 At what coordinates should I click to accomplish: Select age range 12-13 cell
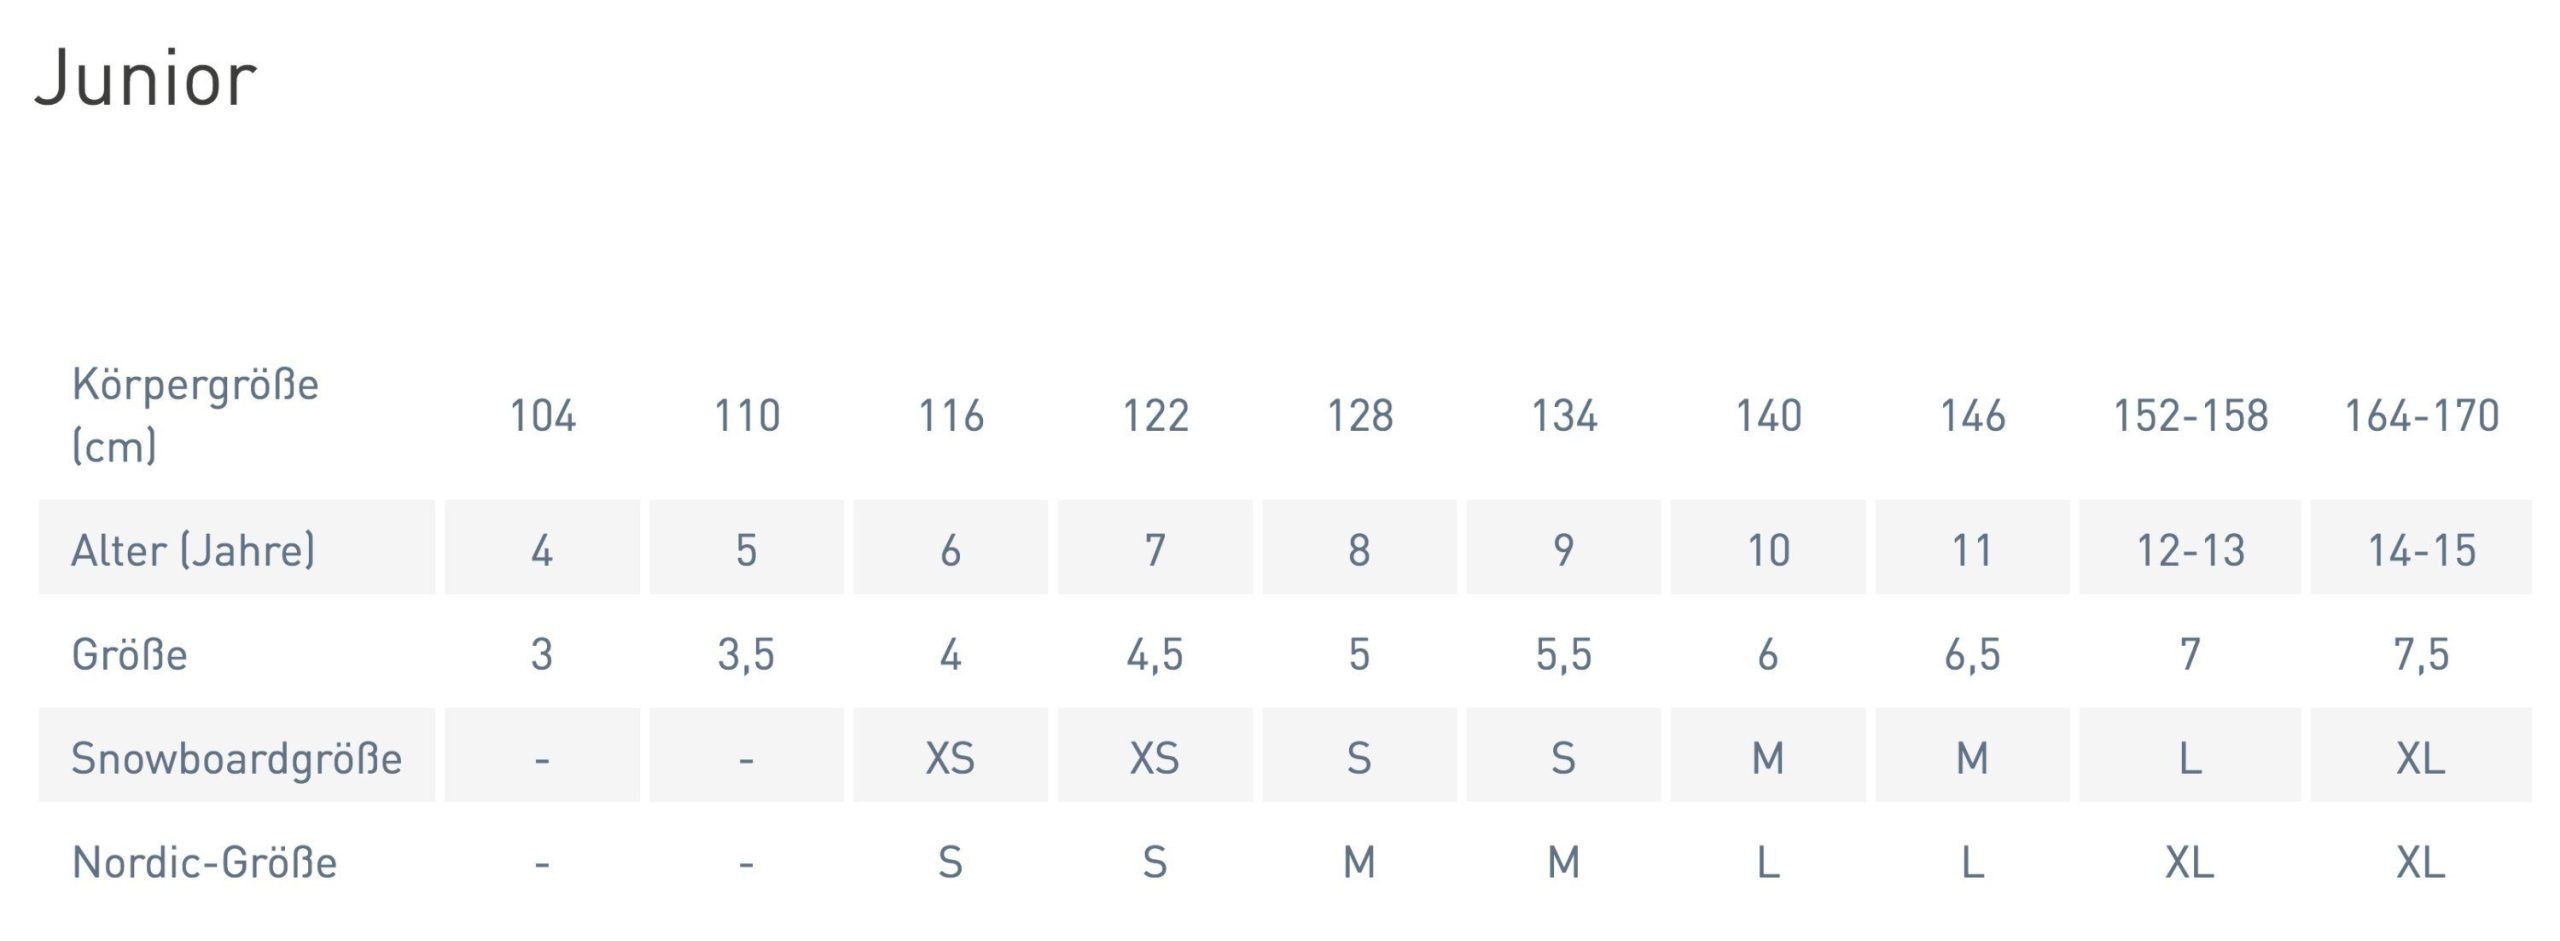tap(2190, 550)
